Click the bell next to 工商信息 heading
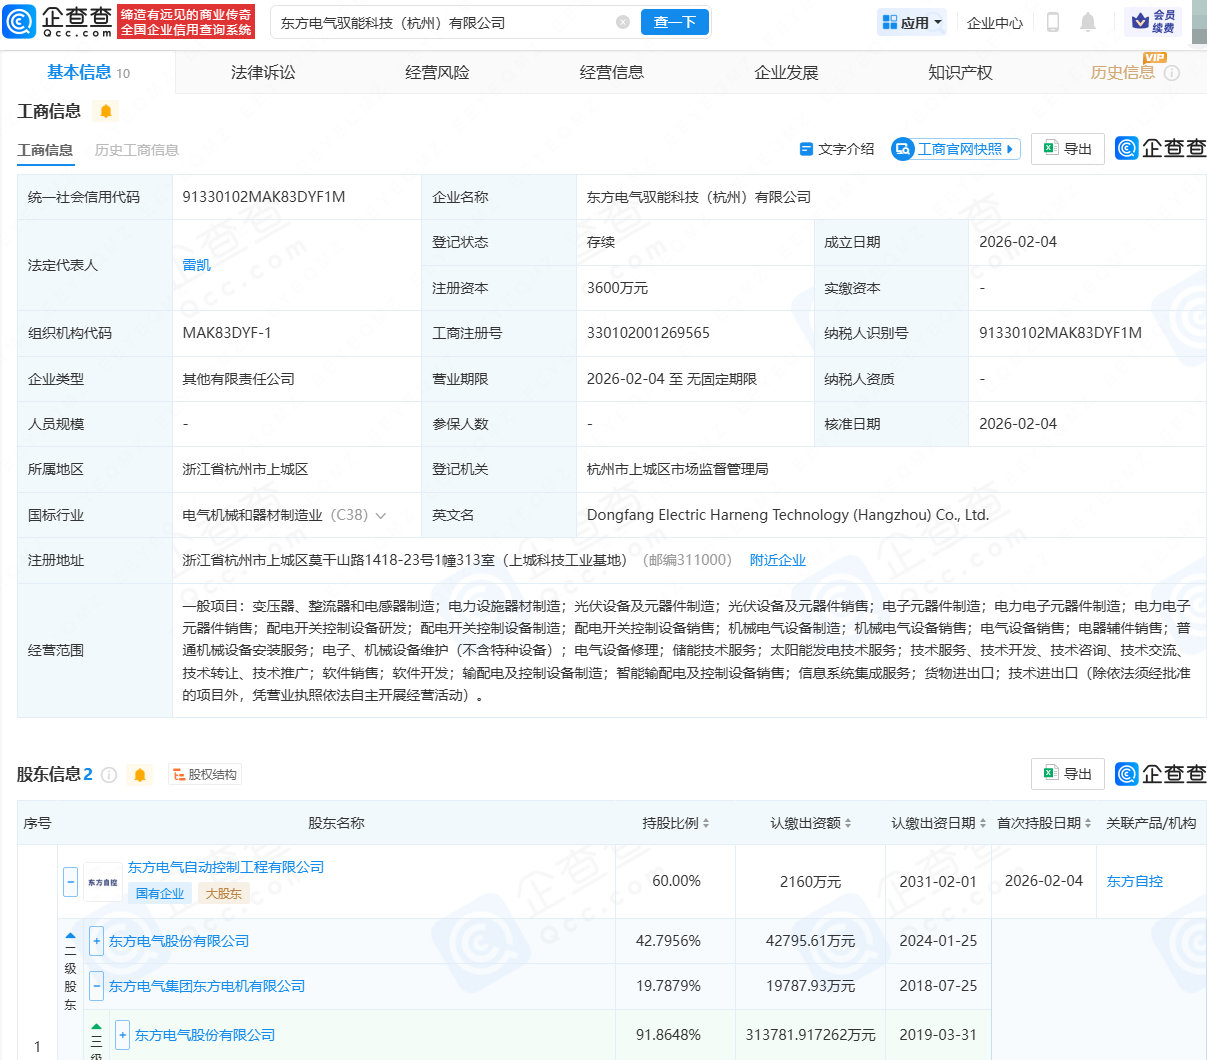This screenshot has height=1060, width=1207. click(106, 111)
